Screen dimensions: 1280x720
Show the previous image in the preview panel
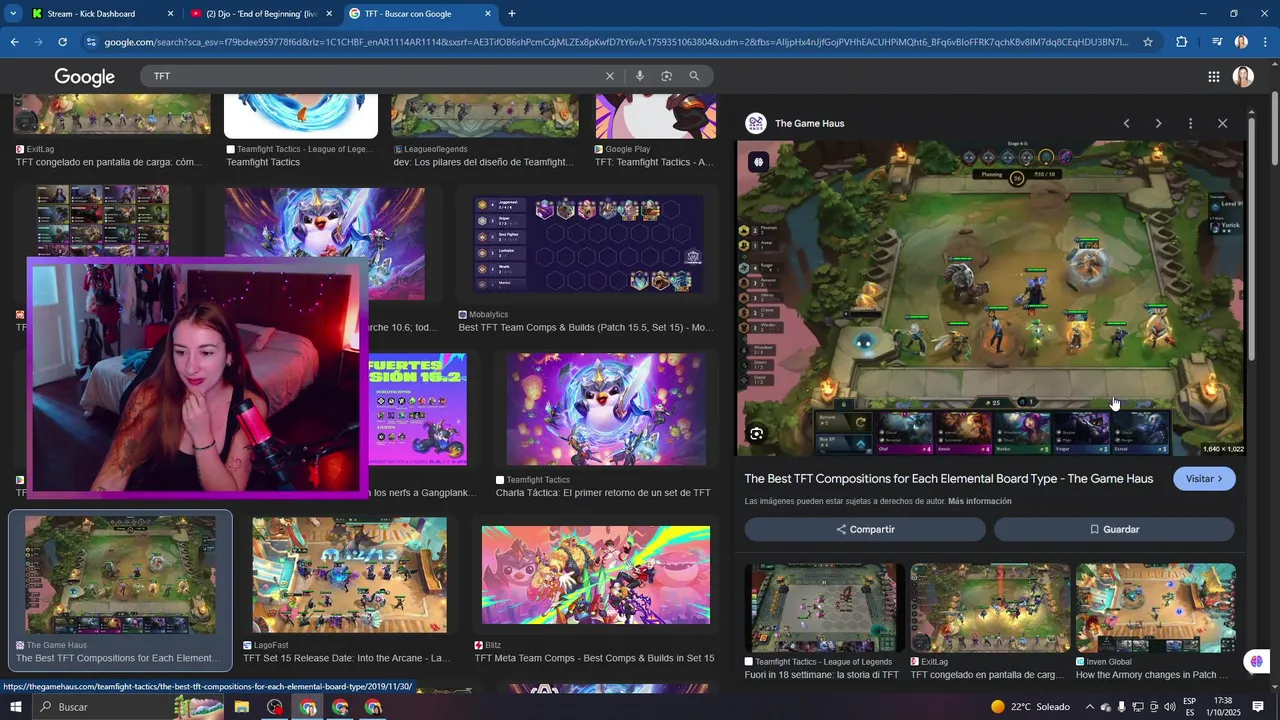click(x=1126, y=123)
